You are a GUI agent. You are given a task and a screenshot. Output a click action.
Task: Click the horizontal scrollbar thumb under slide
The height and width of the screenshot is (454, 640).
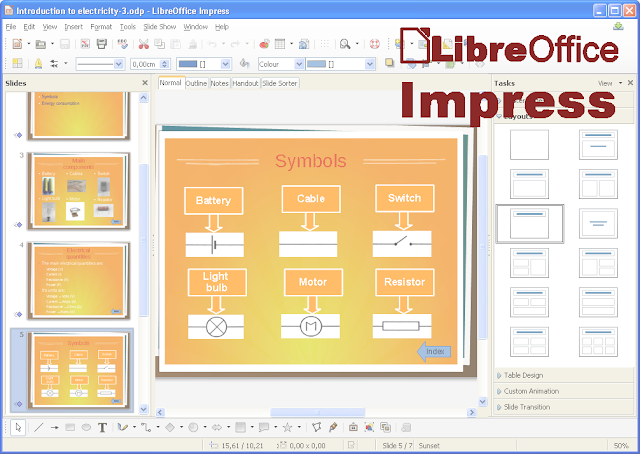318,412
